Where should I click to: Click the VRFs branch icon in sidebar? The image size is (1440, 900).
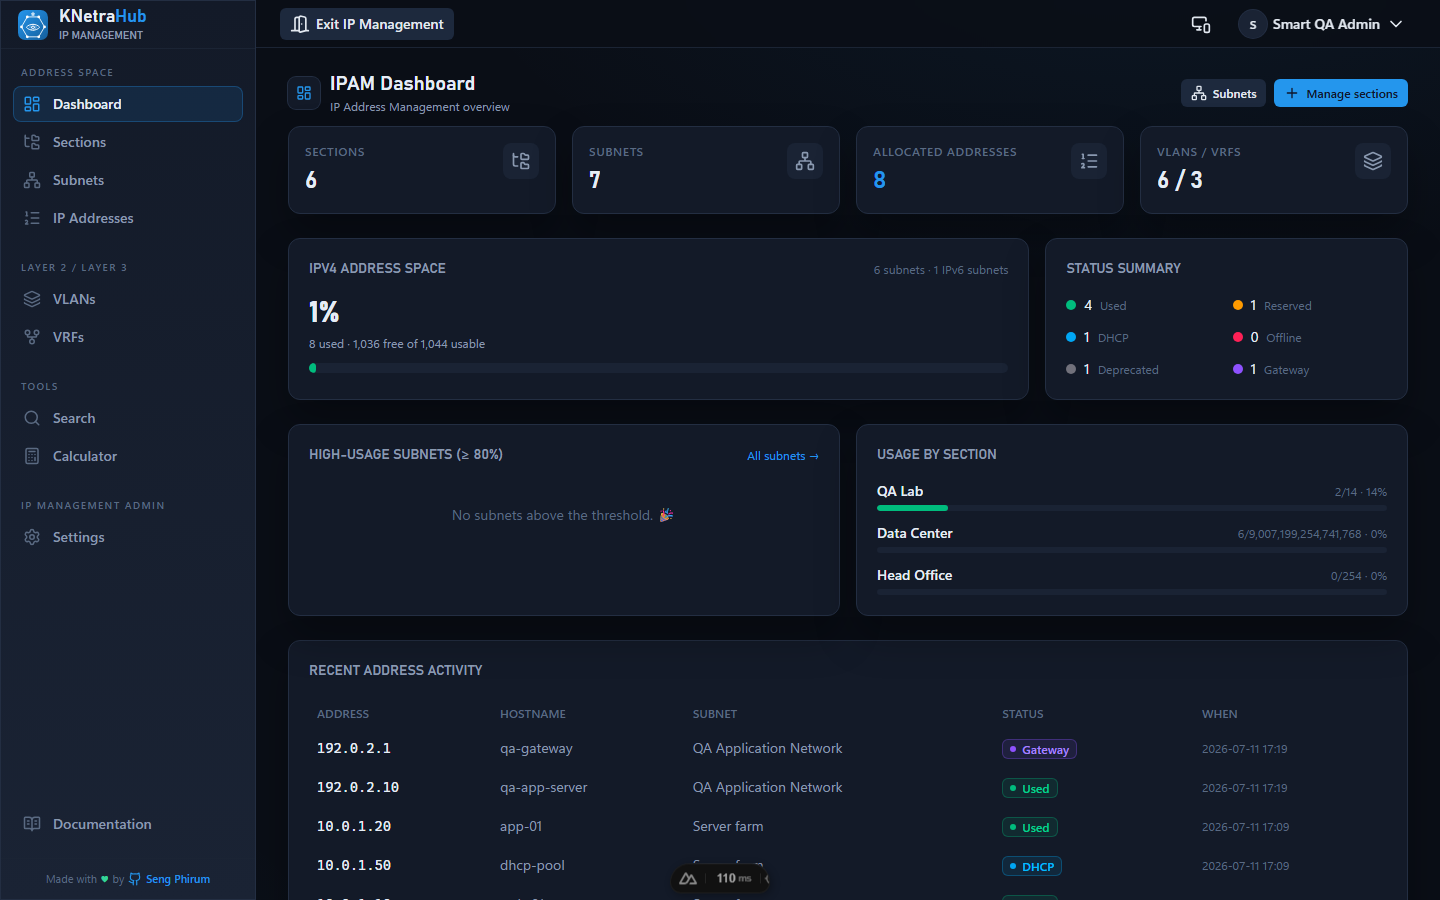[32, 337]
